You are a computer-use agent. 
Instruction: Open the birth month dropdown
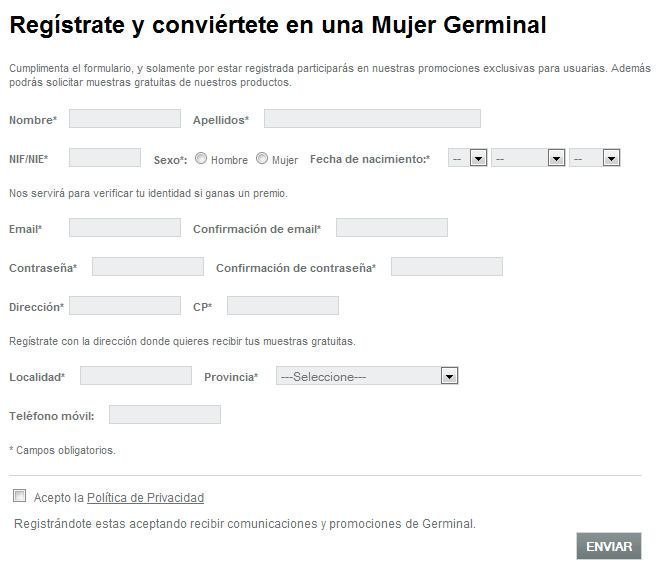tap(528, 158)
